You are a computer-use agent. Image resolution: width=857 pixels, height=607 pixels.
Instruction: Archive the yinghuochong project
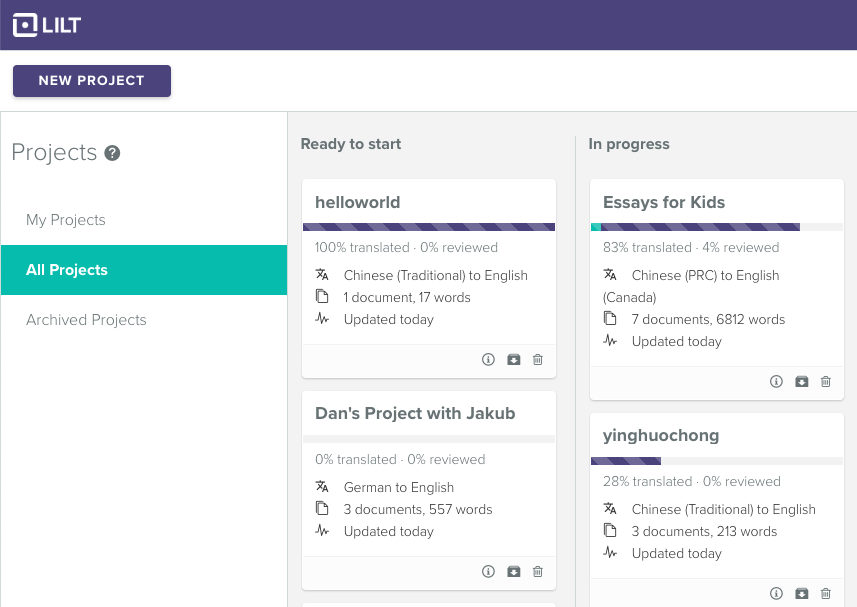(801, 594)
